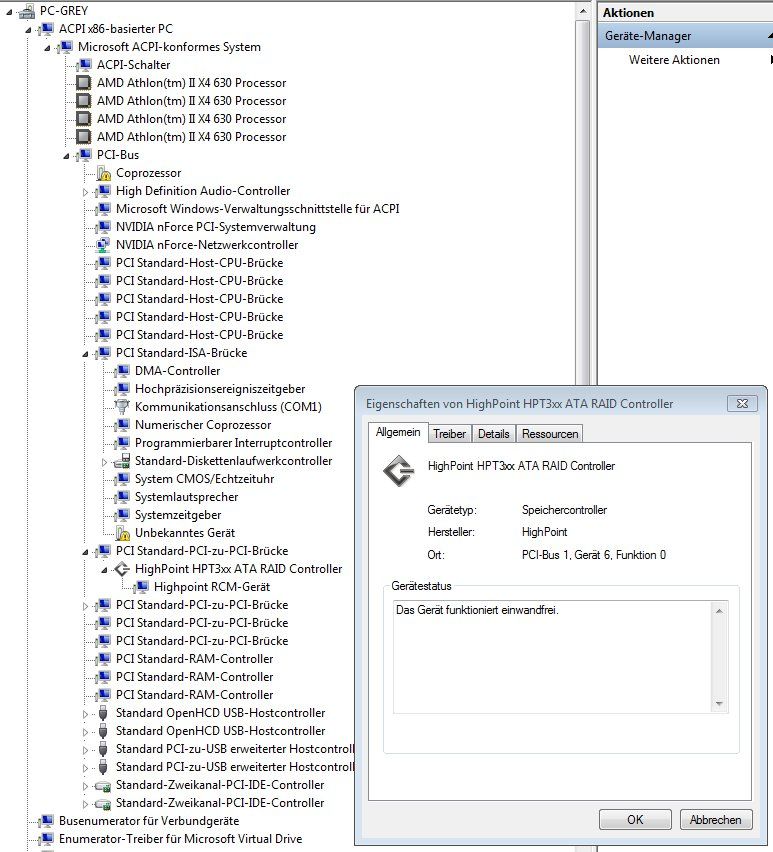This screenshot has width=773, height=852.
Task: Expand the first Standard-Zweikanal-PCI-IDE-Controller node
Action: (85, 786)
